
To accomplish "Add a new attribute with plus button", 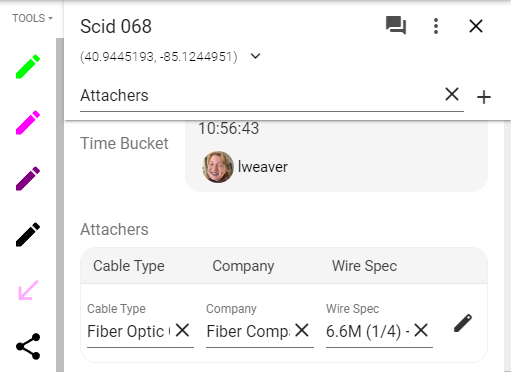I will point(484,97).
